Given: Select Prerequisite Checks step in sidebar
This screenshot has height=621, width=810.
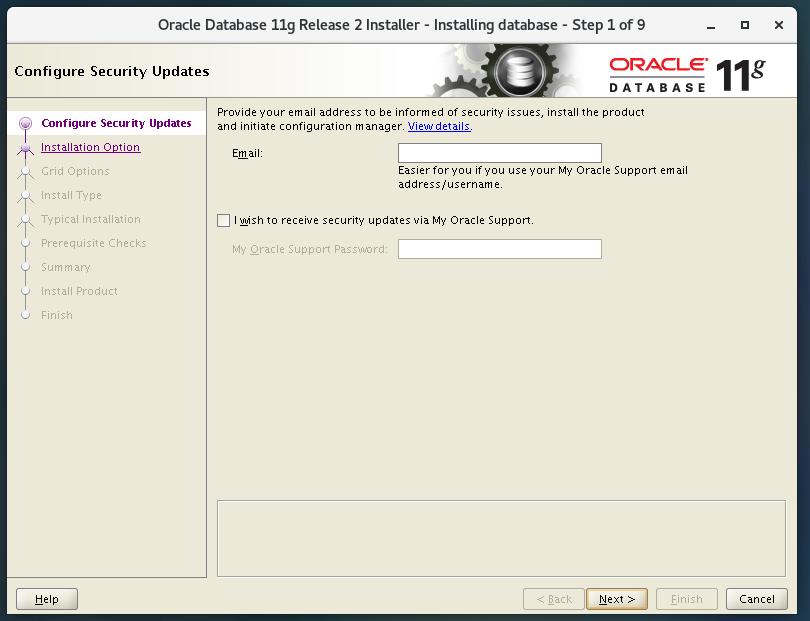Looking at the screenshot, I should [94, 243].
